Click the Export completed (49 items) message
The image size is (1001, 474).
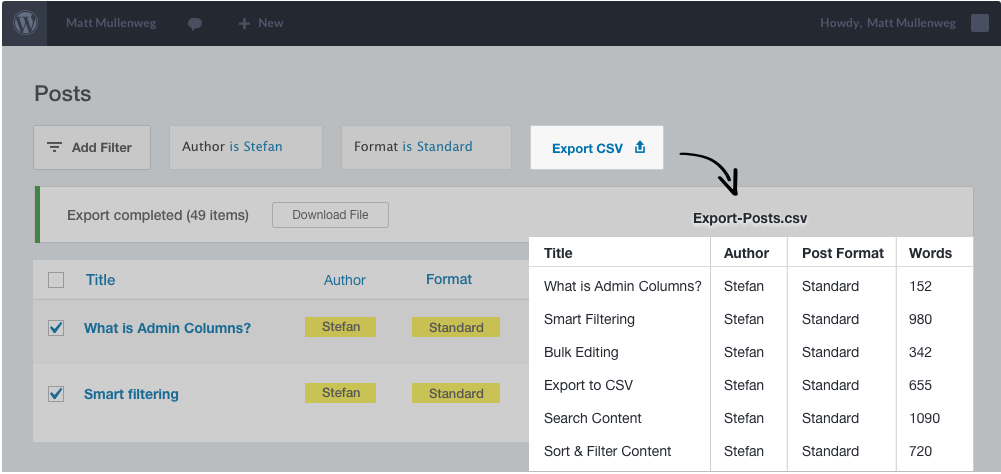pos(158,215)
